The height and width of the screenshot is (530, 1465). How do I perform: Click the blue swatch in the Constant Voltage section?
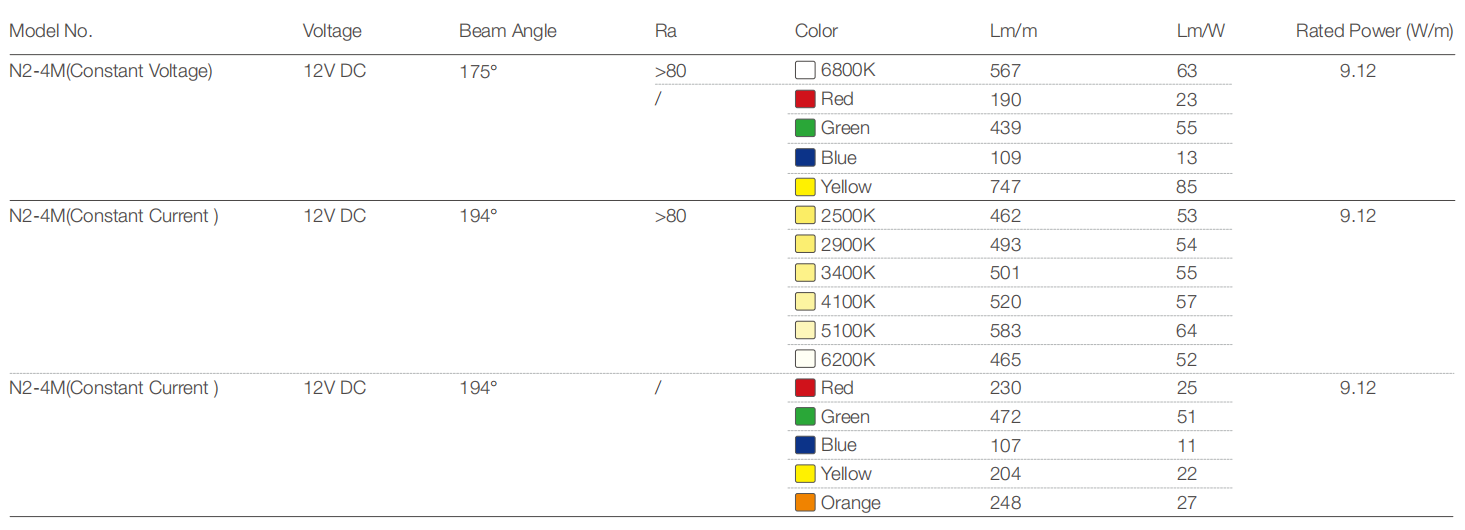tap(805, 158)
